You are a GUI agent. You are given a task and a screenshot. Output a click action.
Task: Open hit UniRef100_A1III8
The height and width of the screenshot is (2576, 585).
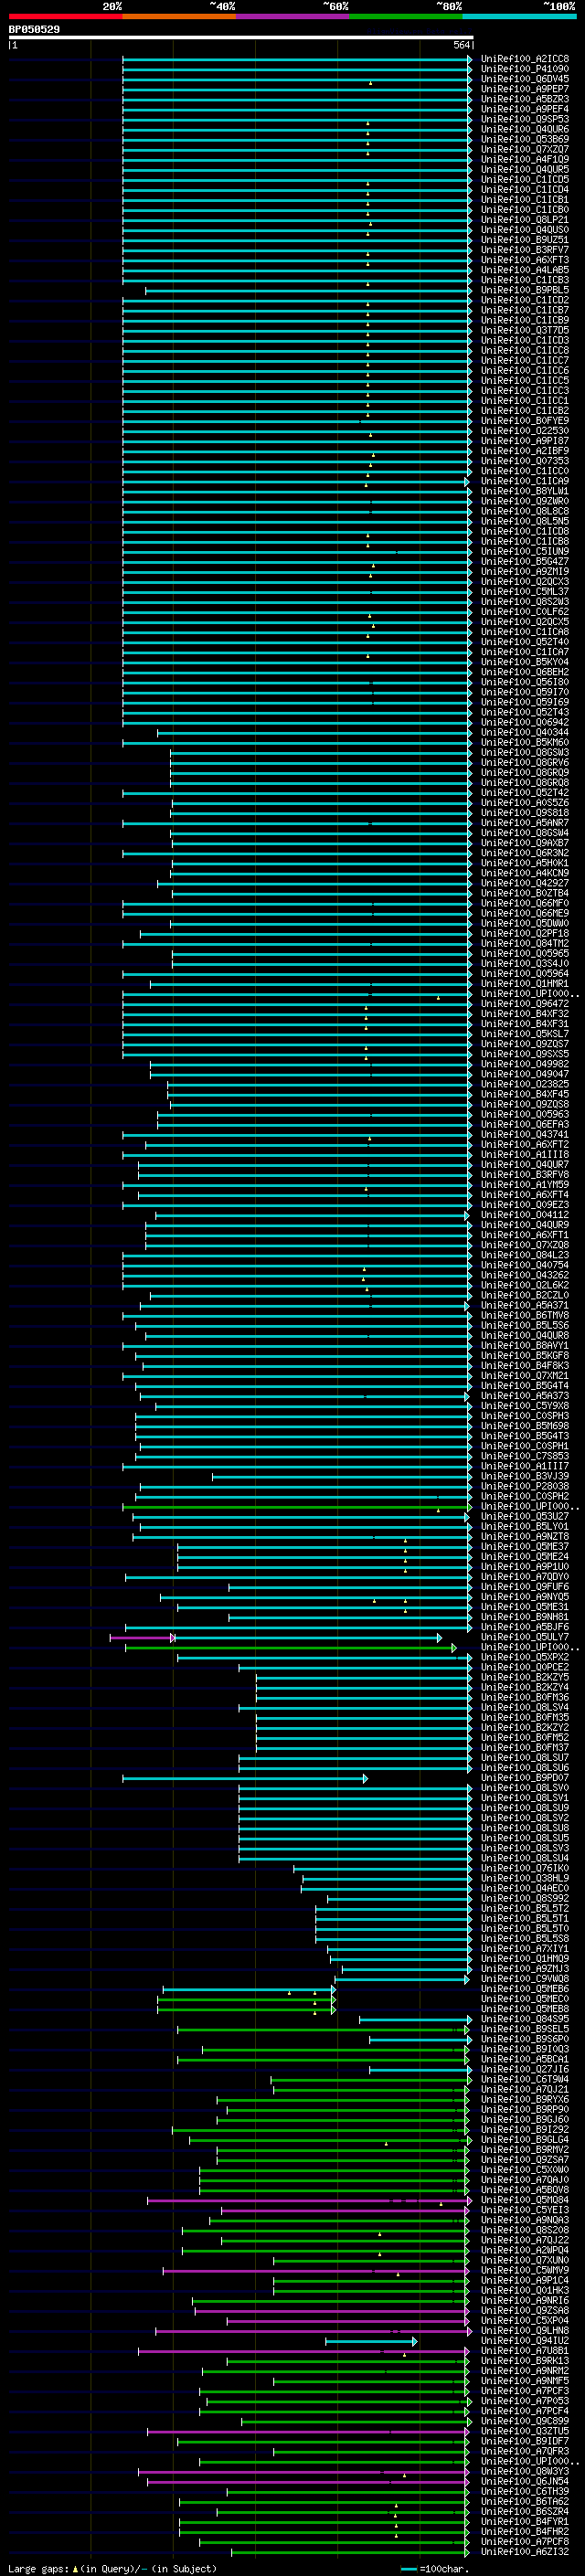[x=525, y=1155]
